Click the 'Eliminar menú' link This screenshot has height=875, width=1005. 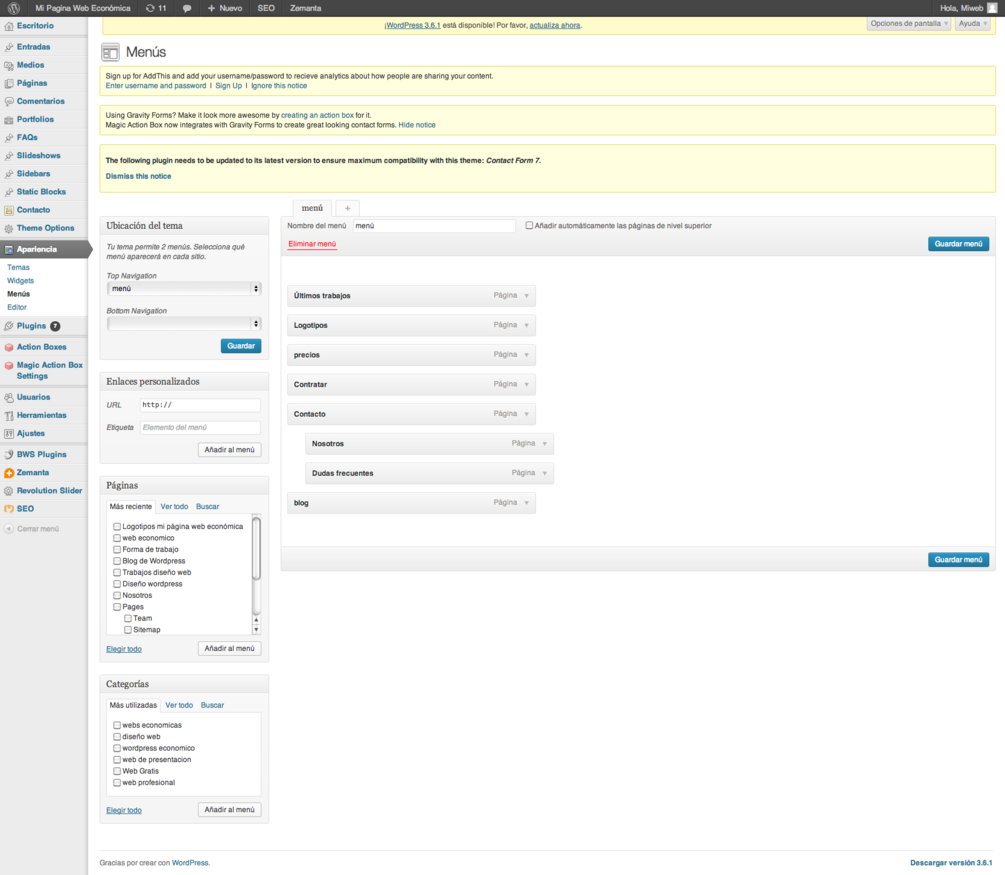click(312, 244)
